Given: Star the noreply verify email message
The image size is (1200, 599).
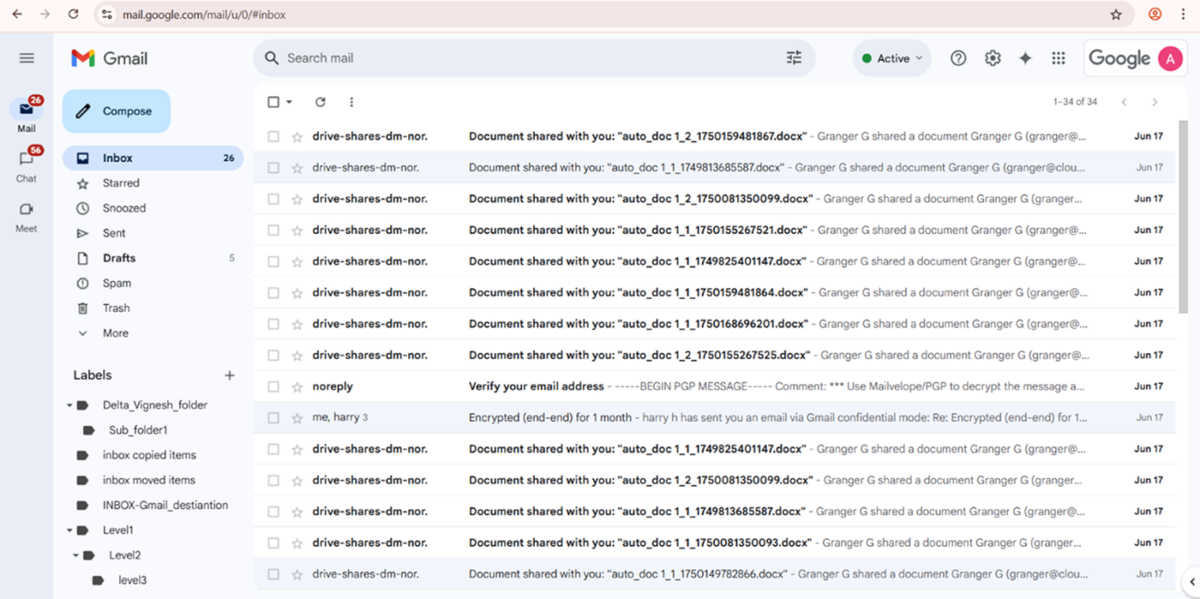Looking at the screenshot, I should pos(297,387).
